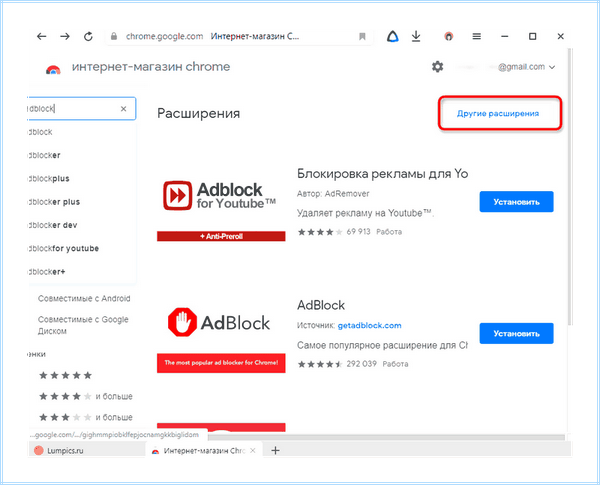This screenshot has height=485, width=600.
Task: Select the four stars 'и больше' filter
Action: [86, 396]
